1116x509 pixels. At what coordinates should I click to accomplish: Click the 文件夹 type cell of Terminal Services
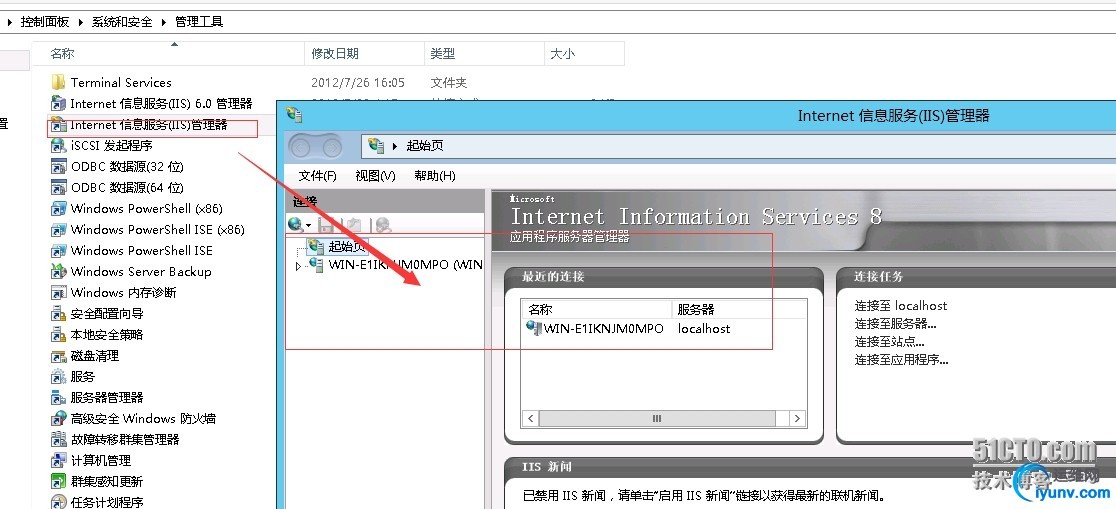click(x=448, y=83)
